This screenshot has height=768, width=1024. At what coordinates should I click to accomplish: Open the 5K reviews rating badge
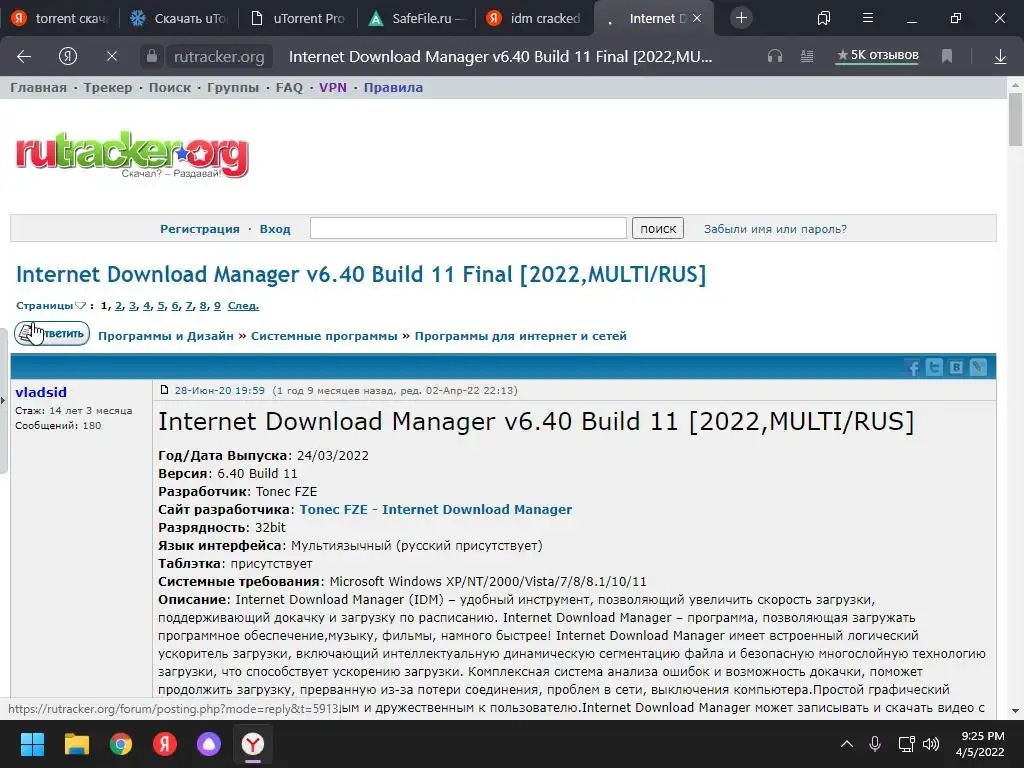coord(877,56)
